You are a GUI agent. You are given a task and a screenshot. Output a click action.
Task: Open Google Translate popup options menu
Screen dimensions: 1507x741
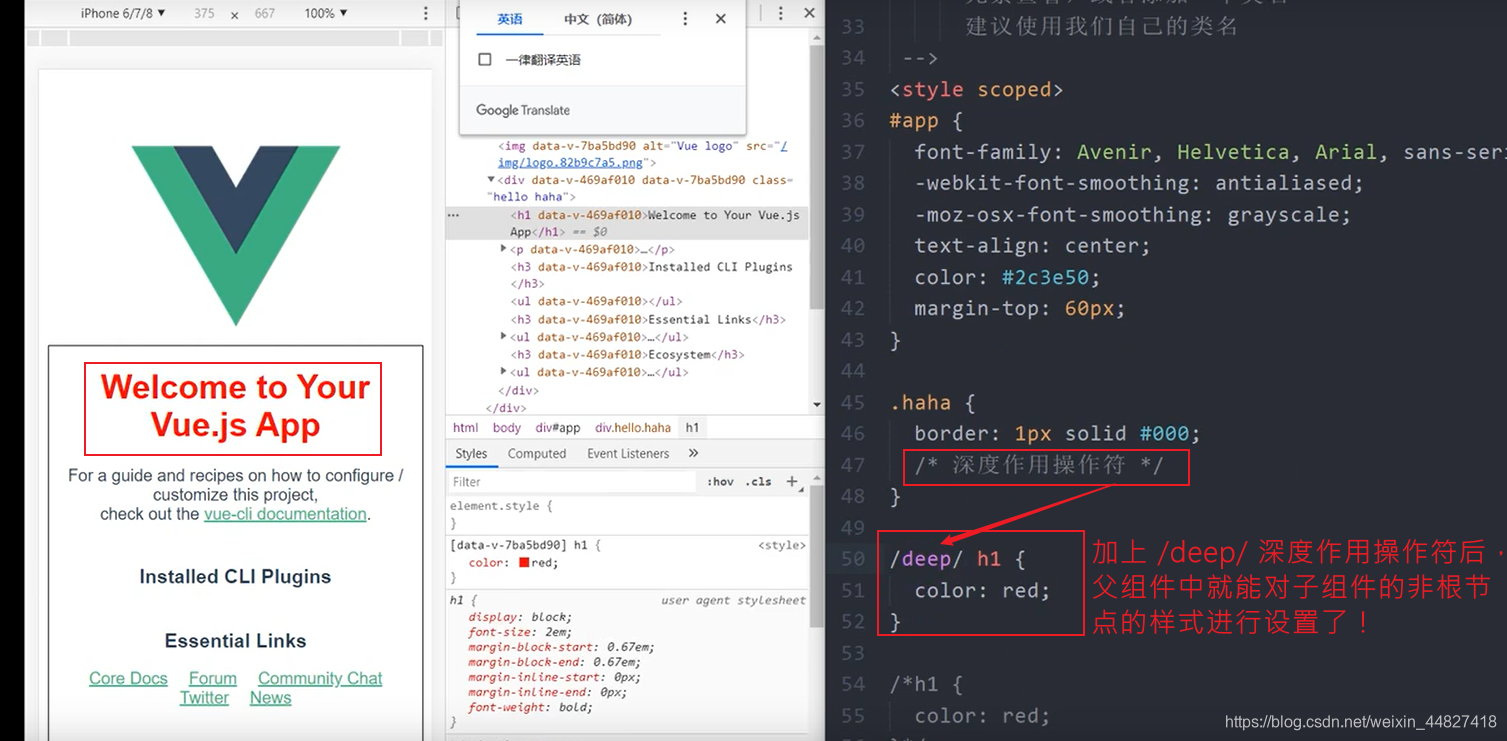(x=685, y=19)
